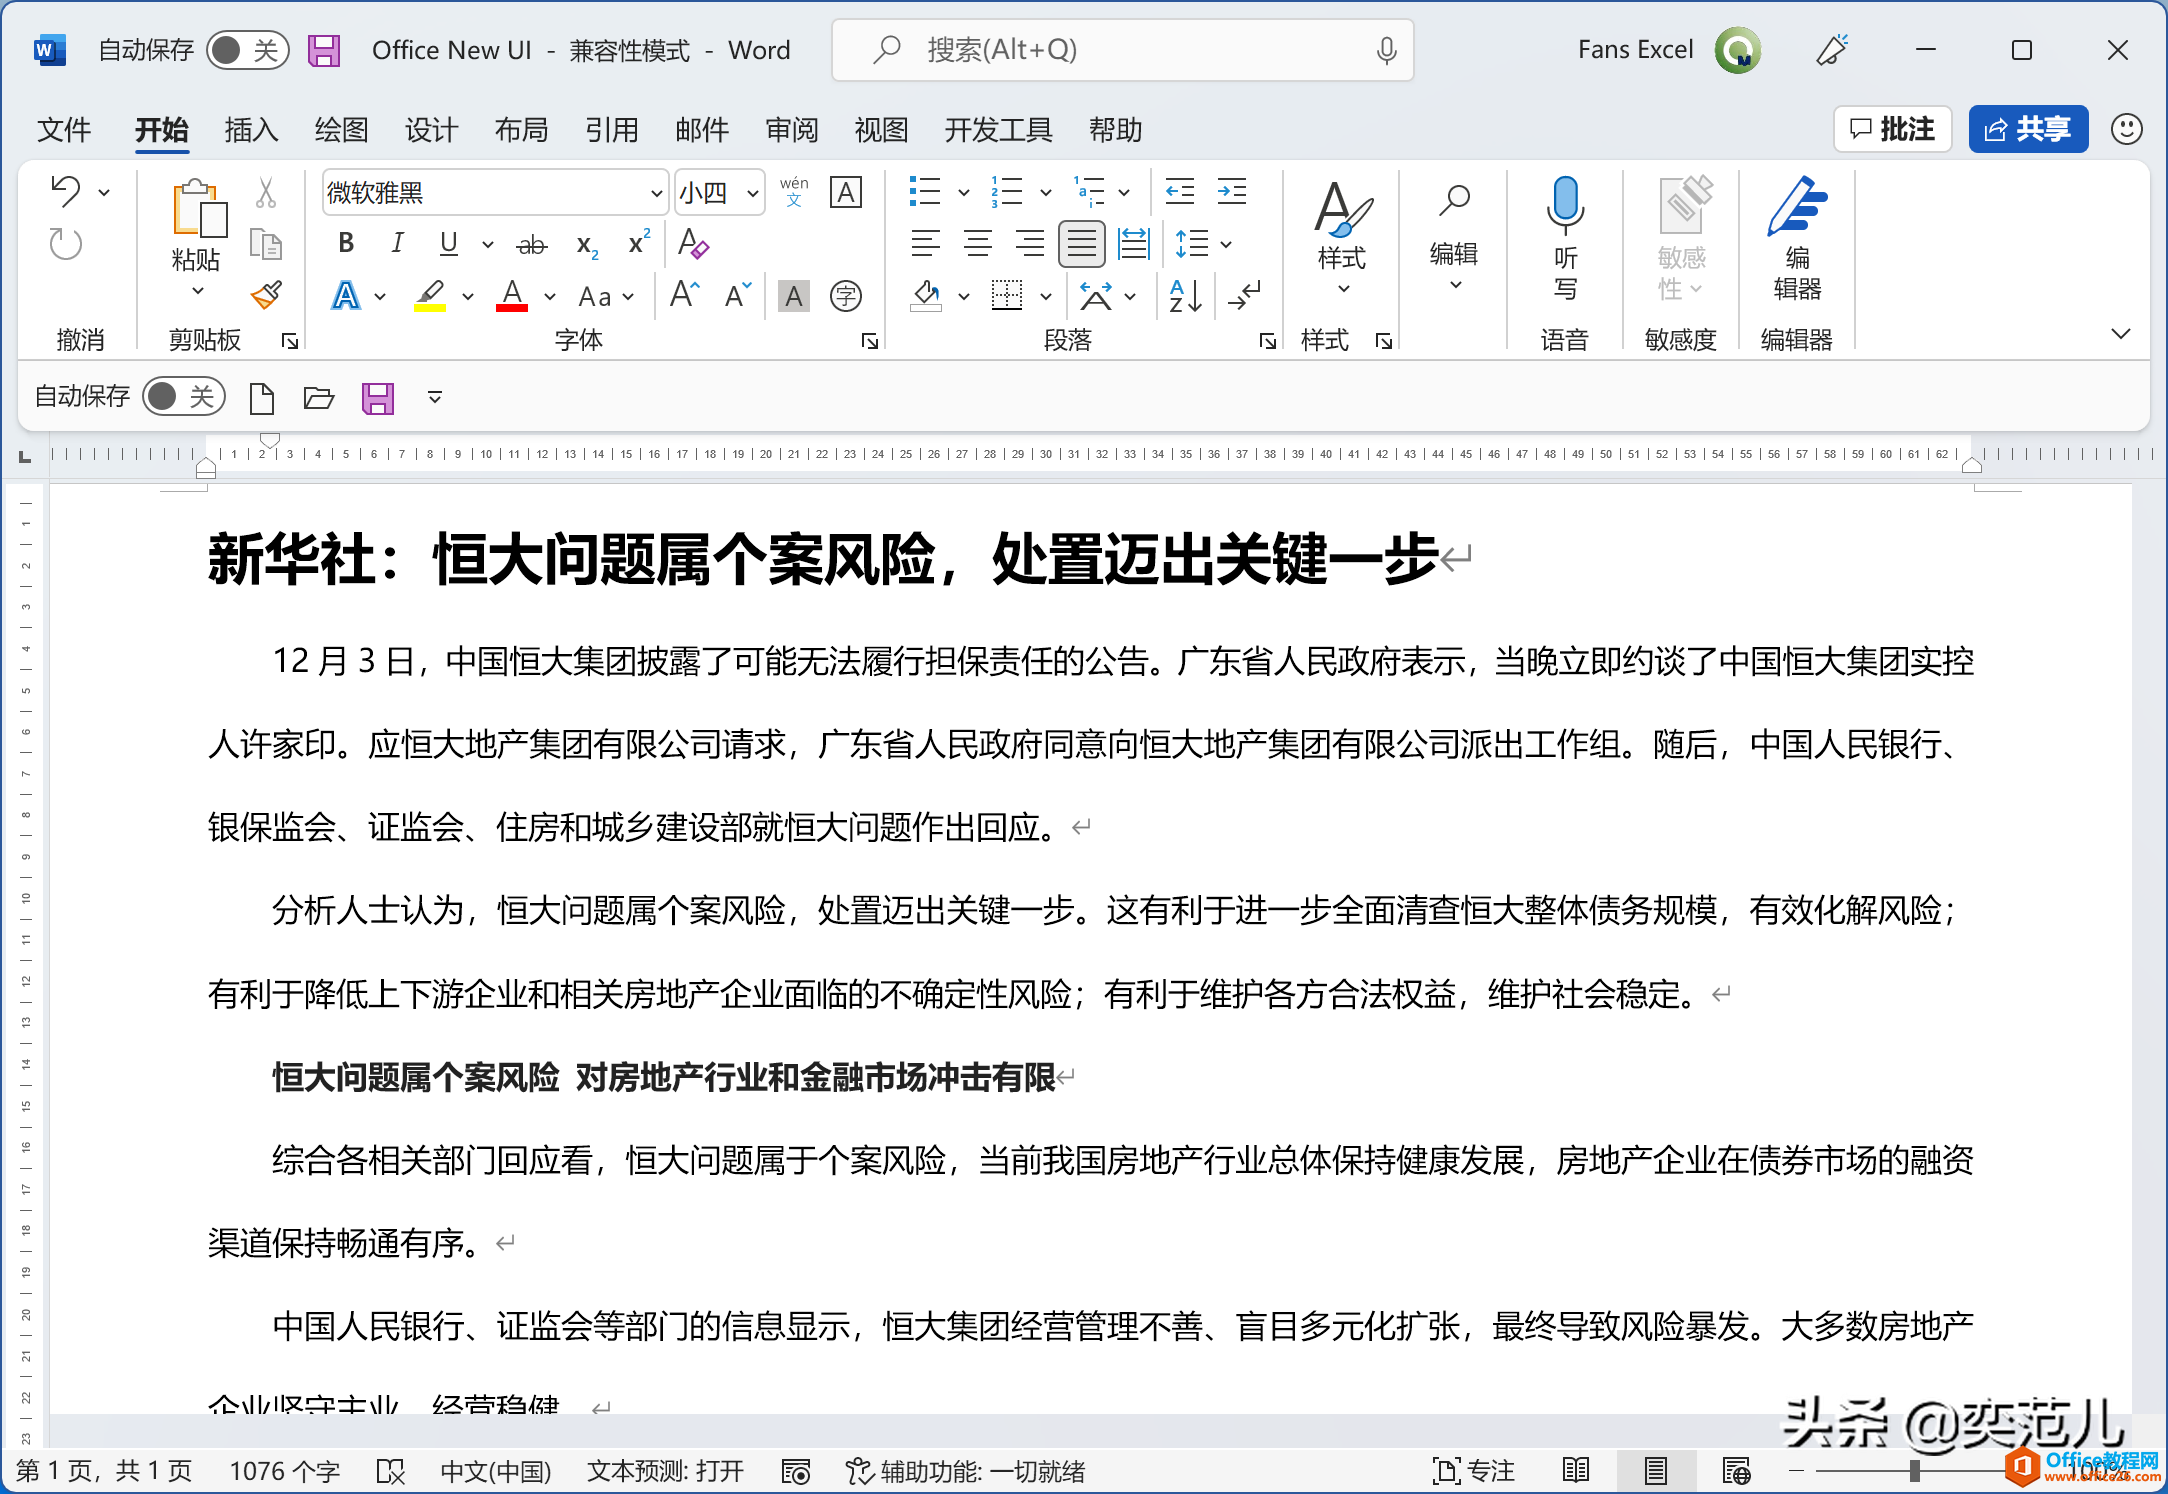
Task: Open the font name dropdown
Action: click(x=656, y=193)
